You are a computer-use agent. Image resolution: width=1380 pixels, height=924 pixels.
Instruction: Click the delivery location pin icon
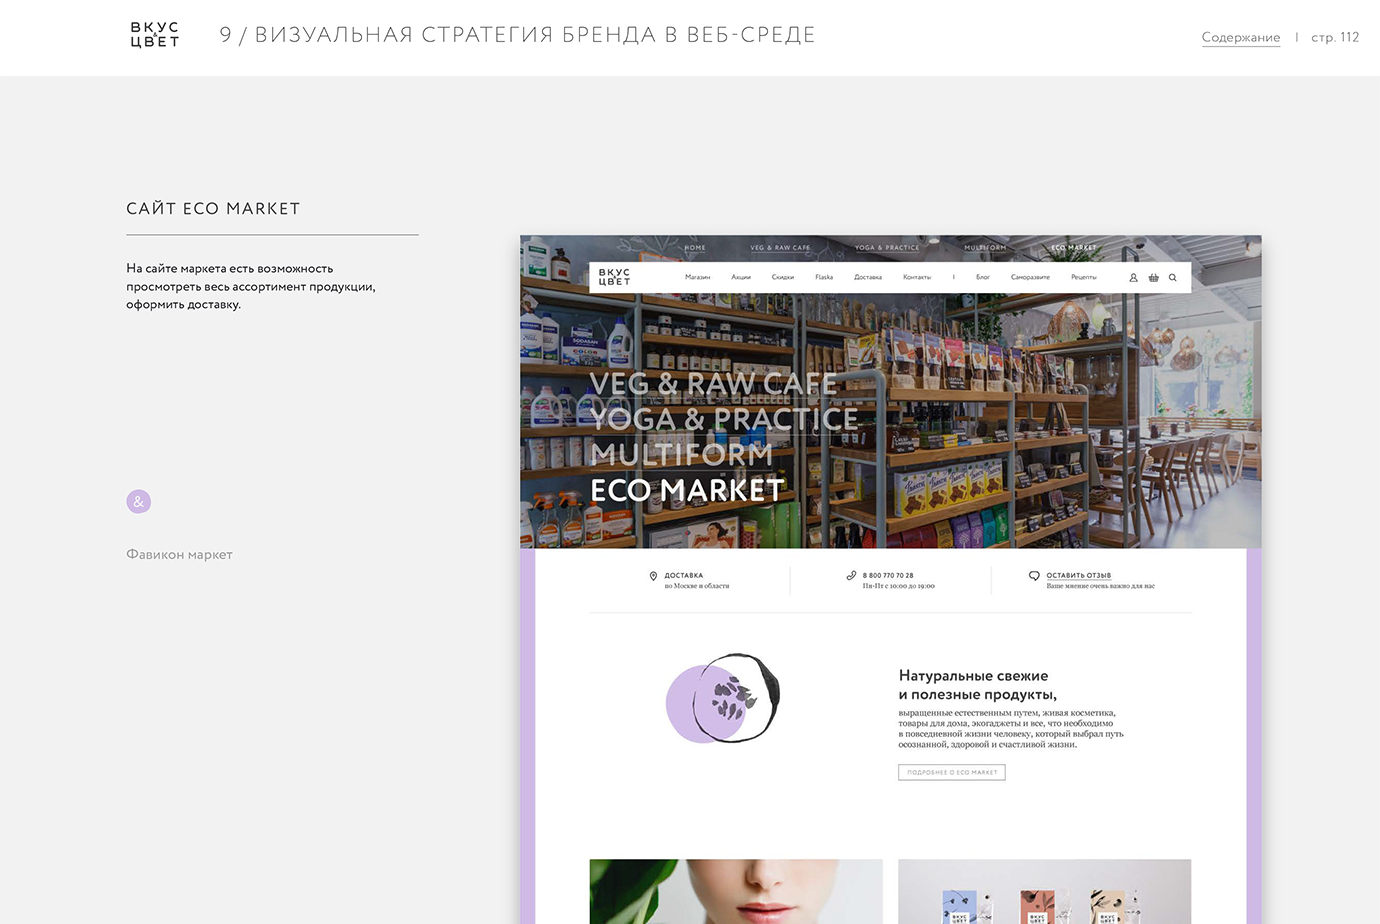click(x=653, y=576)
